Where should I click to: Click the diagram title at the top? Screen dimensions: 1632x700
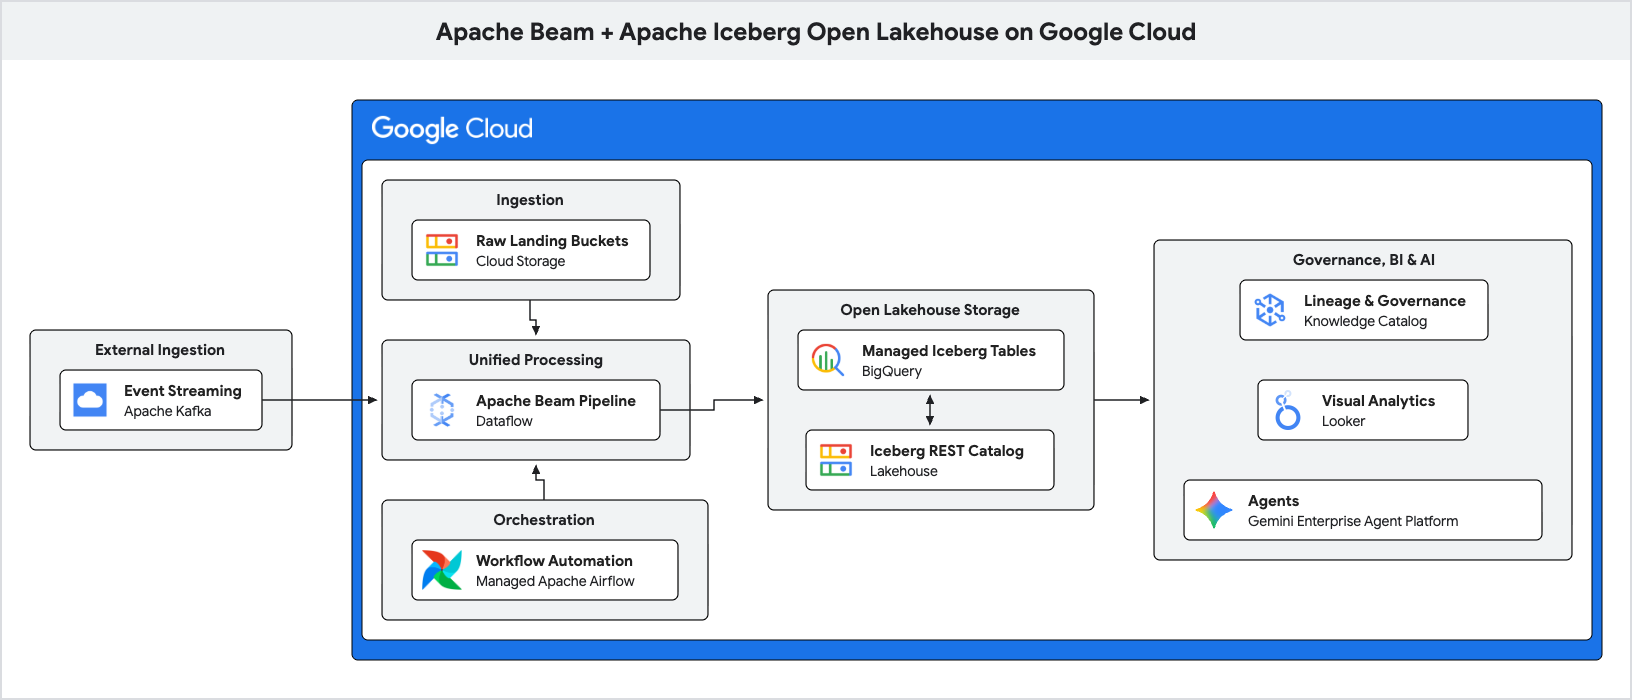coord(816,32)
